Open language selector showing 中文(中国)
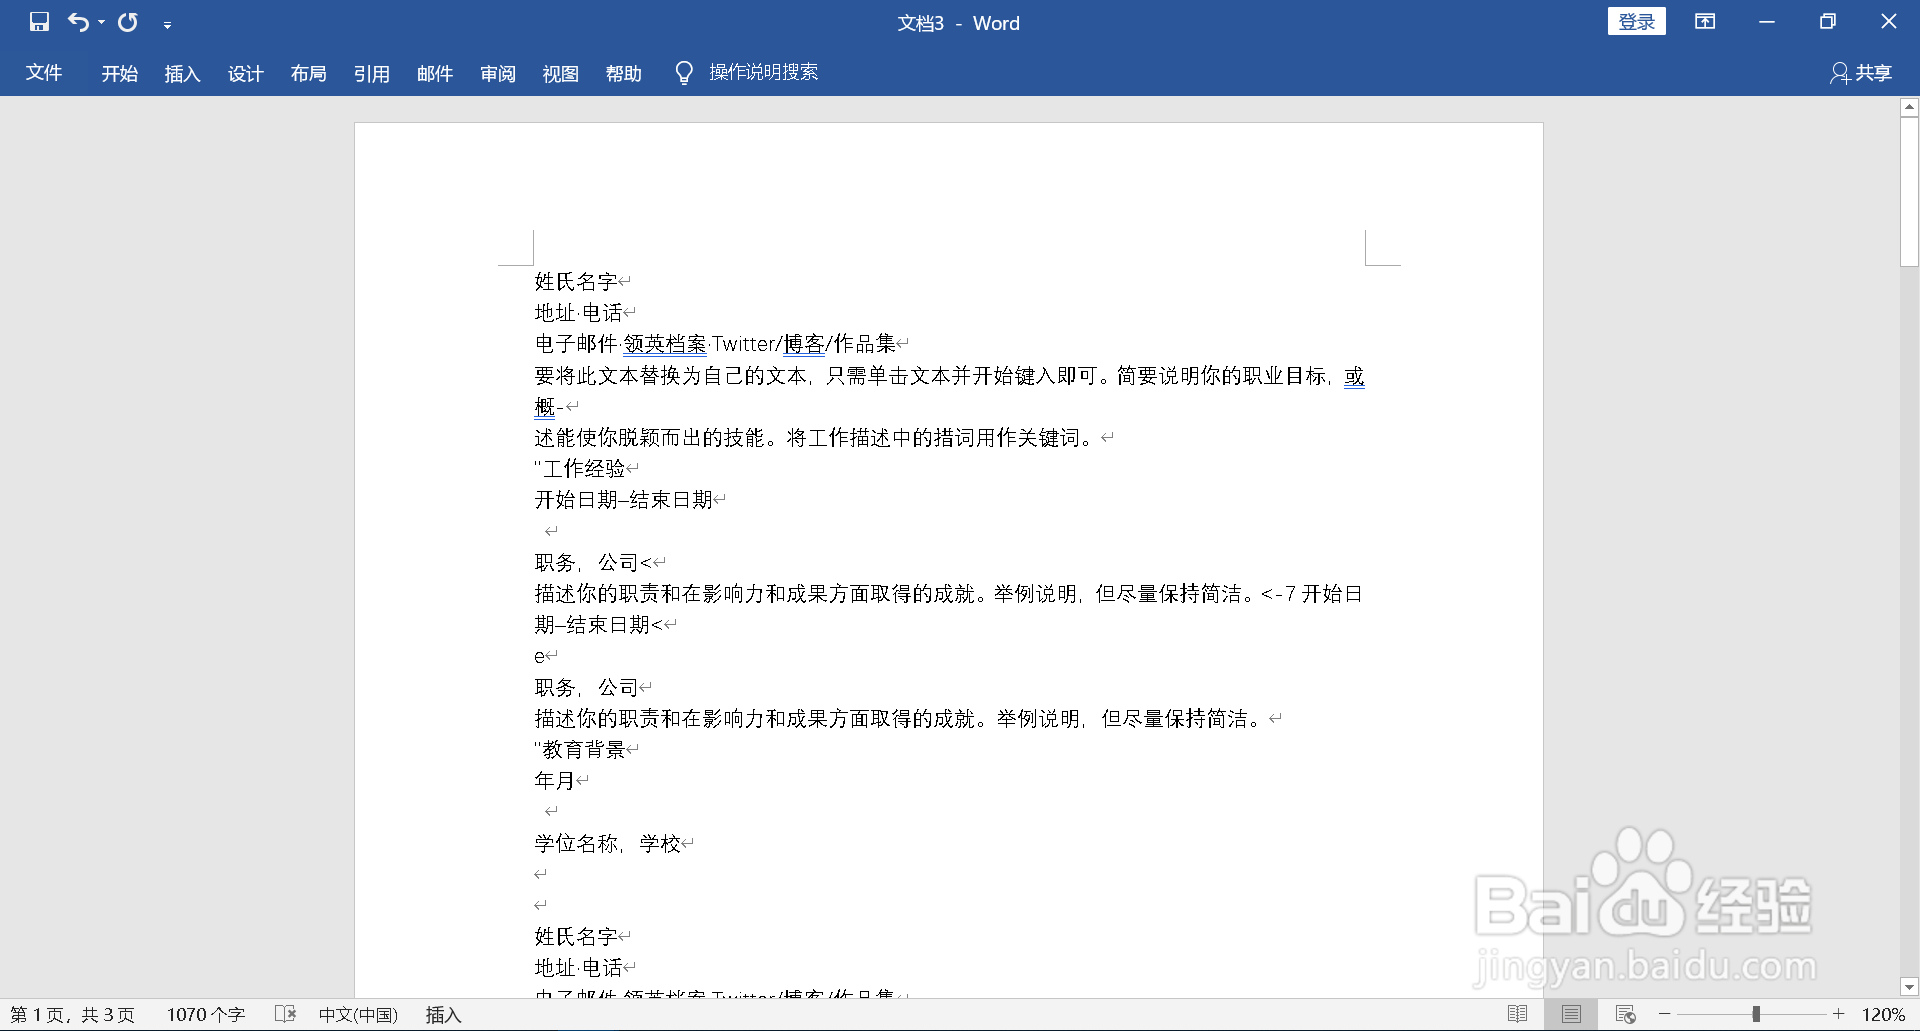Image resolution: width=1920 pixels, height=1031 pixels. click(358, 1013)
